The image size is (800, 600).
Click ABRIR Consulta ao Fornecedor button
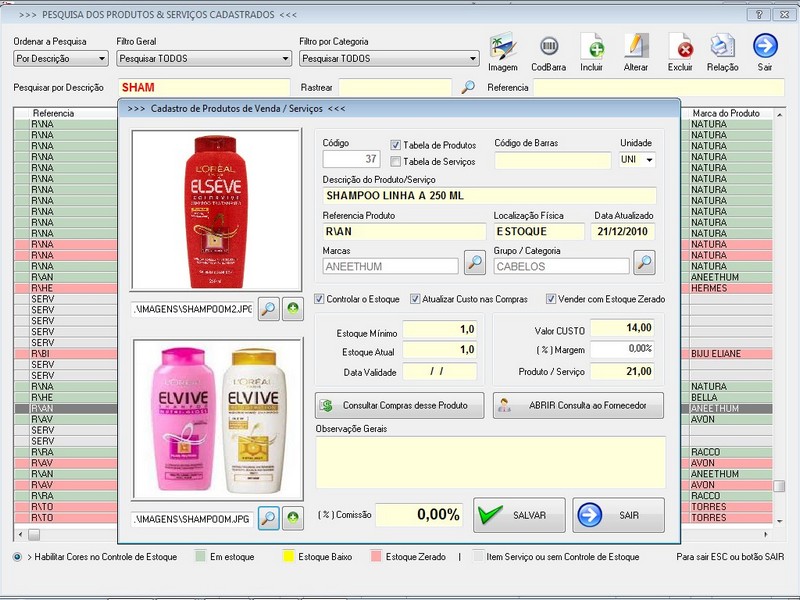click(579, 406)
